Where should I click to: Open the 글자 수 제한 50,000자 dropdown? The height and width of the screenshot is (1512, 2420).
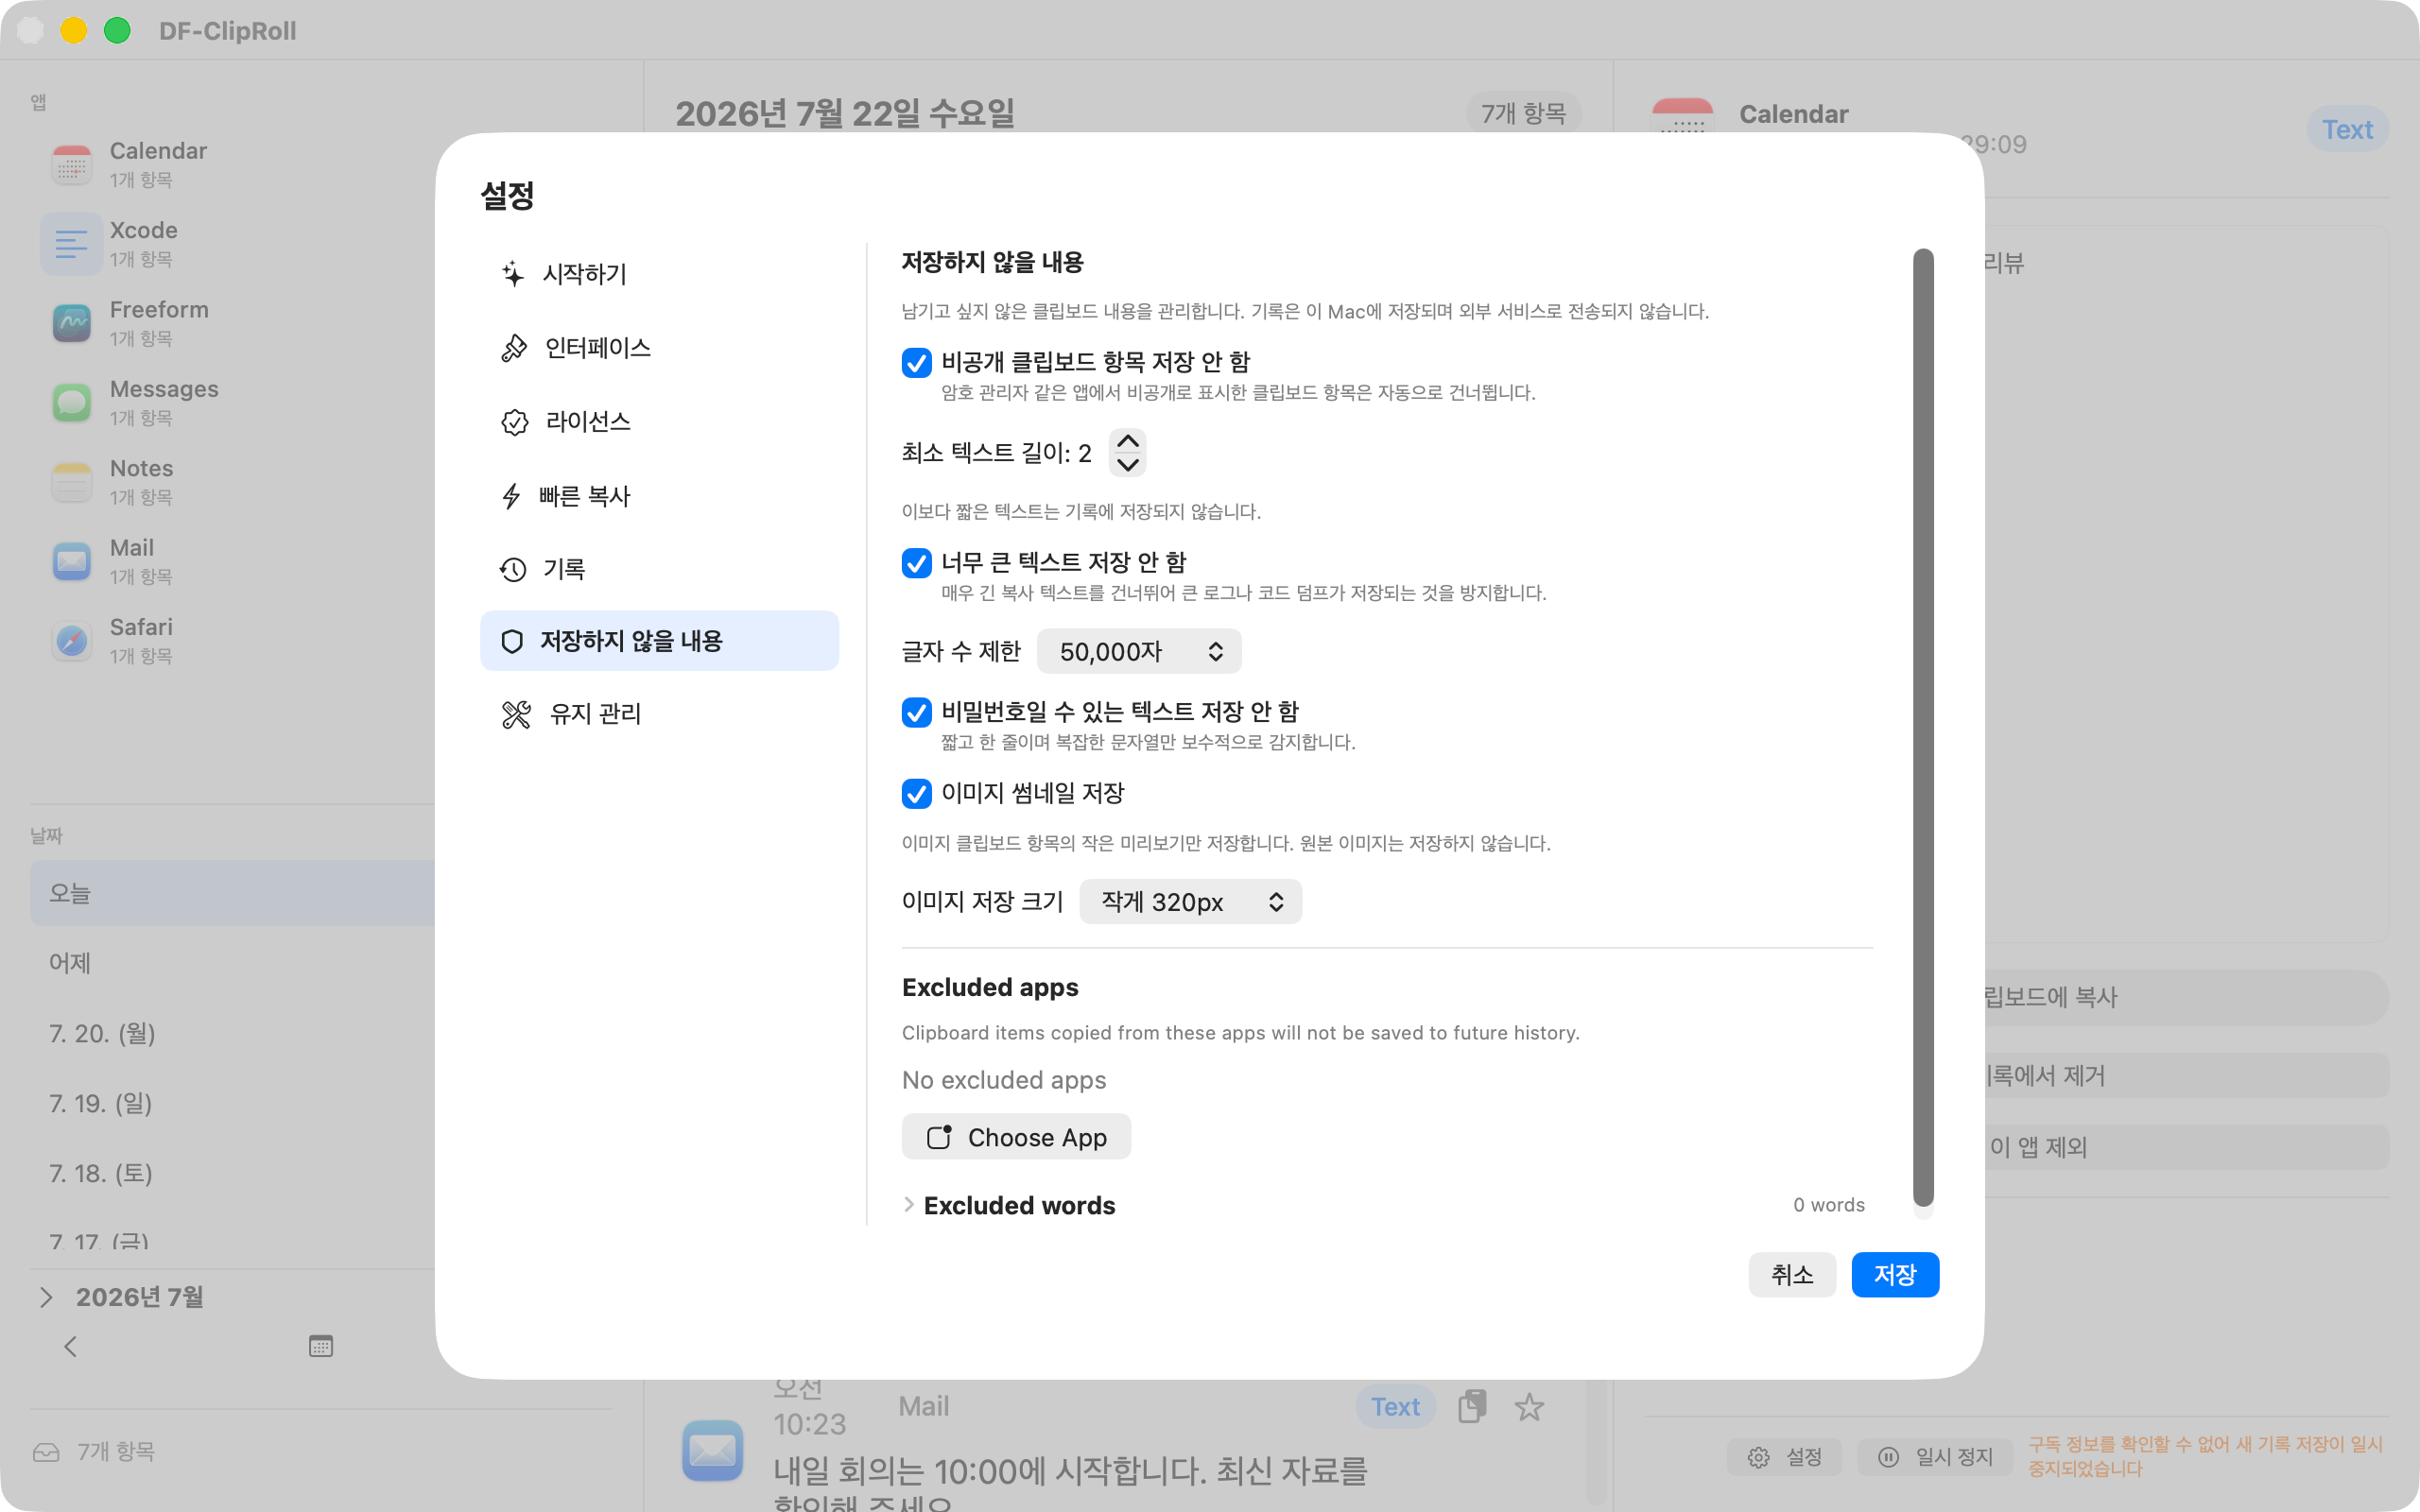pos(1139,652)
